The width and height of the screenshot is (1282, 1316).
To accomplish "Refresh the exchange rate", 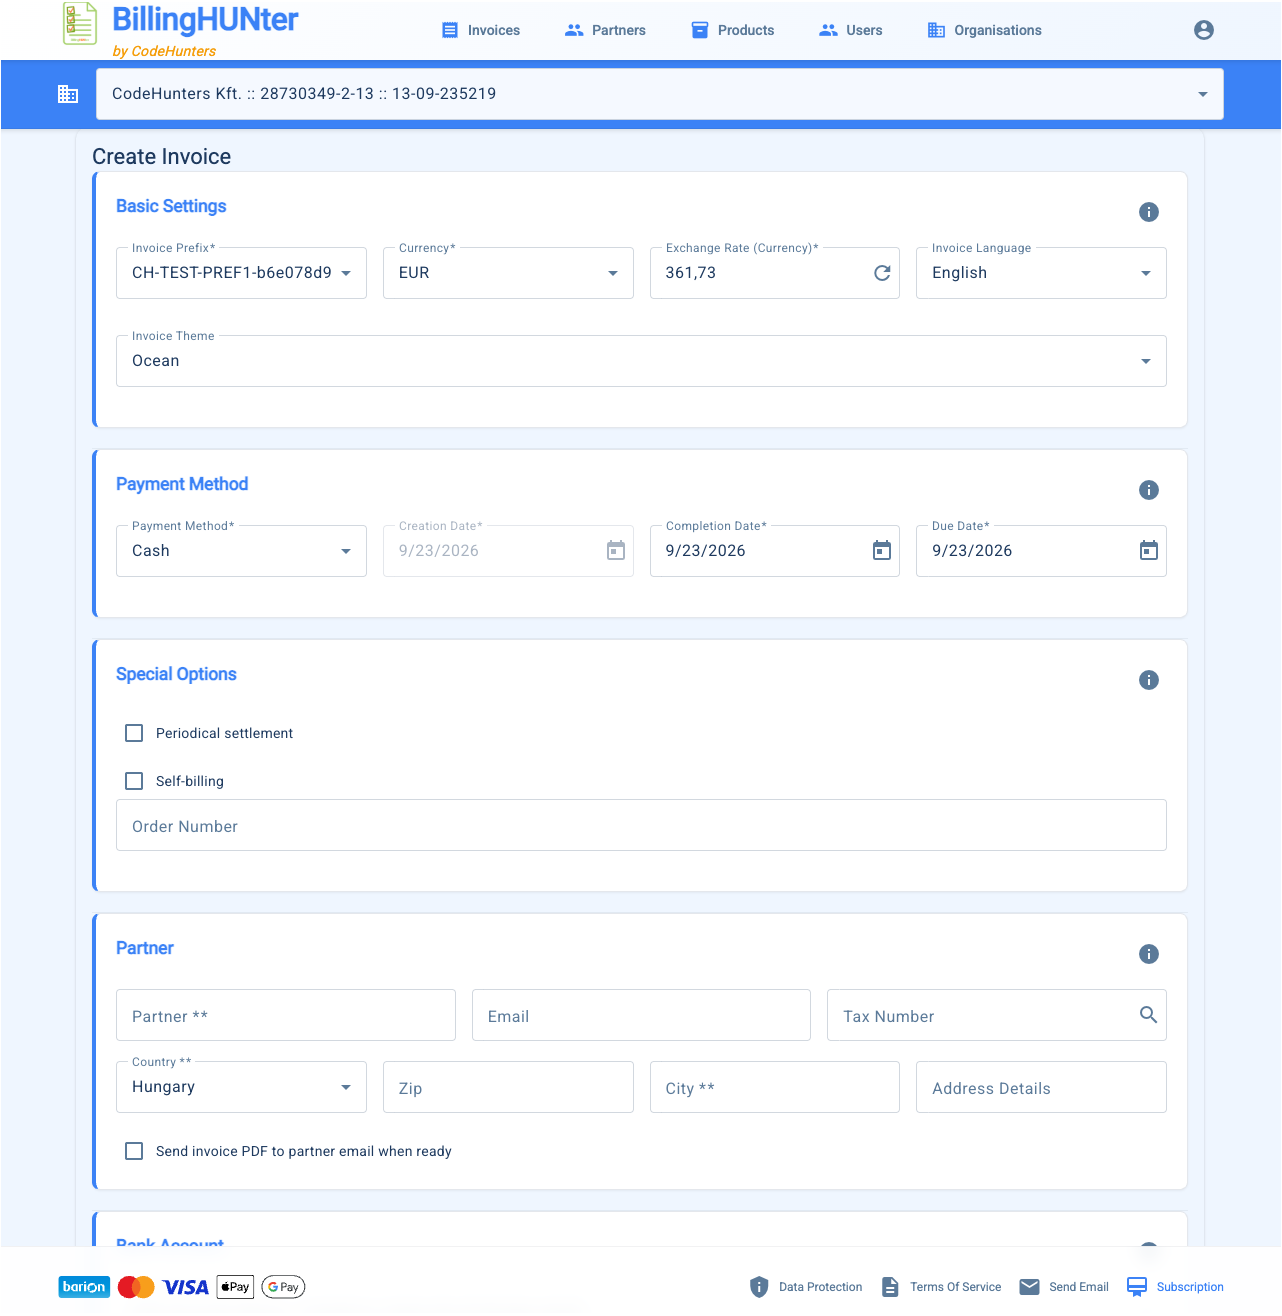I will (882, 273).
